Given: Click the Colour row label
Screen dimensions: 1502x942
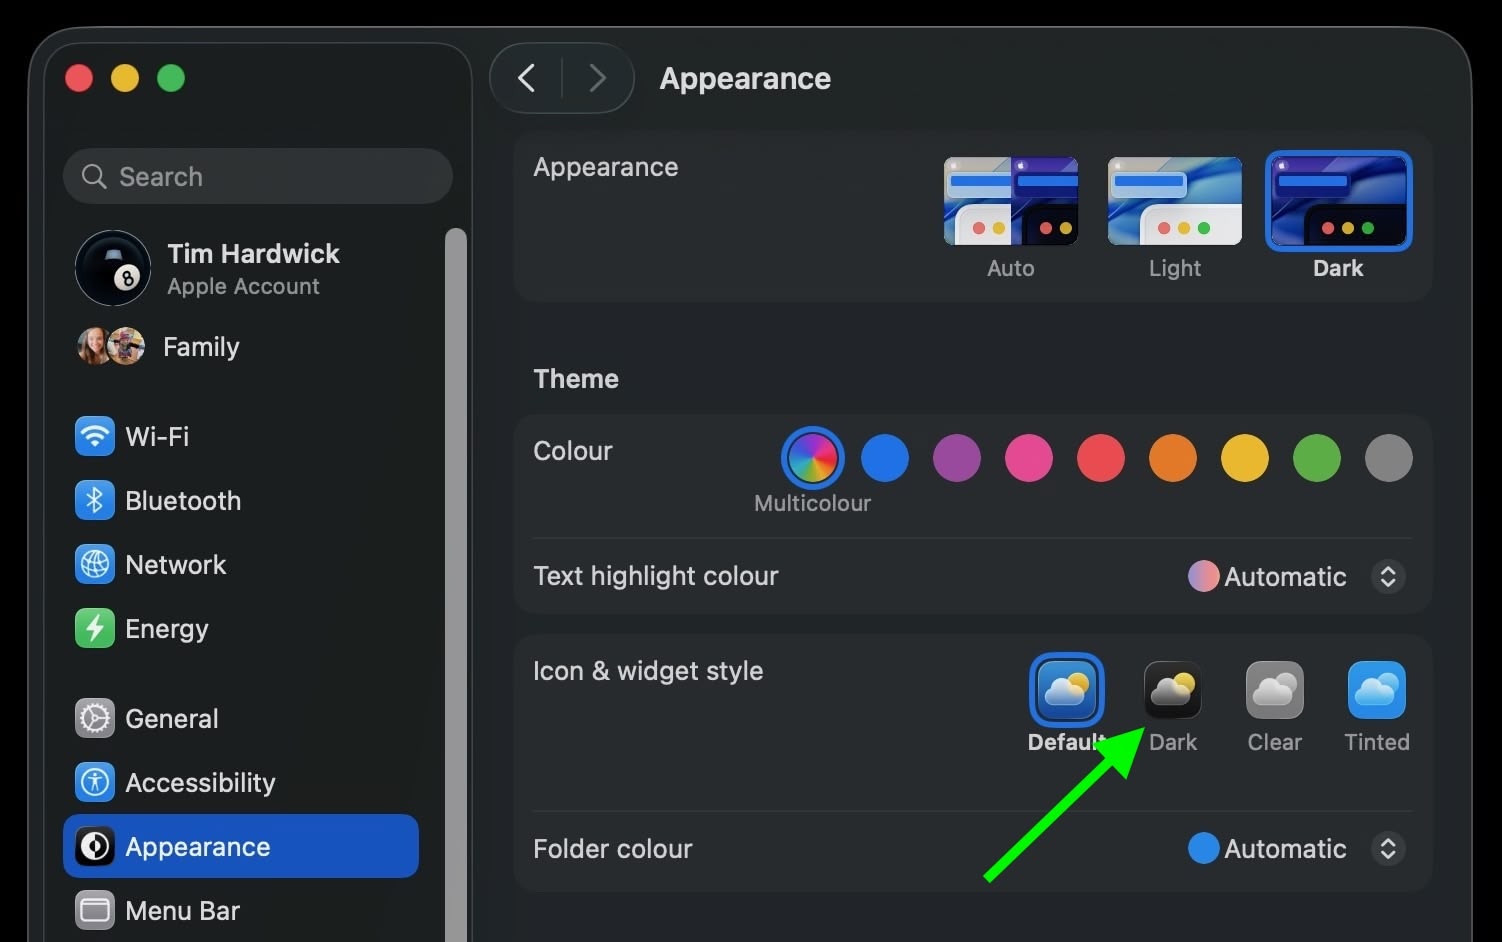Looking at the screenshot, I should (573, 451).
